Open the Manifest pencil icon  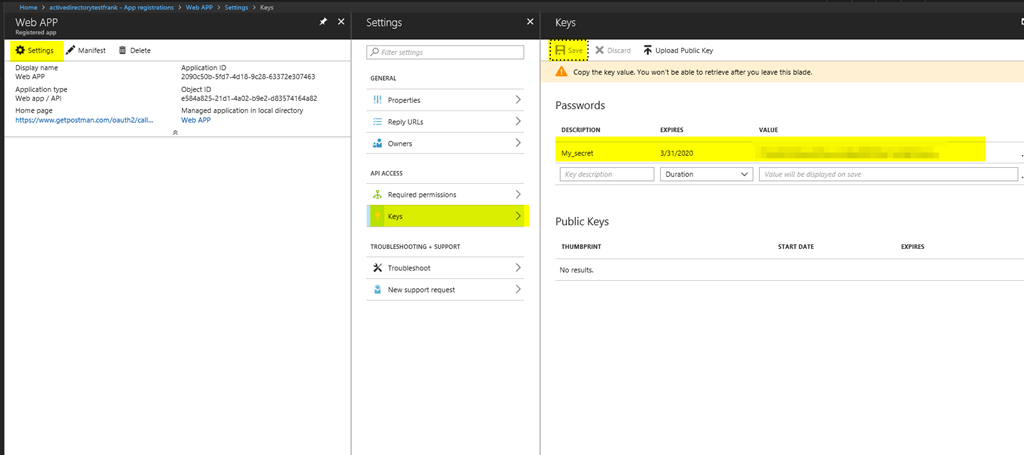click(71, 50)
